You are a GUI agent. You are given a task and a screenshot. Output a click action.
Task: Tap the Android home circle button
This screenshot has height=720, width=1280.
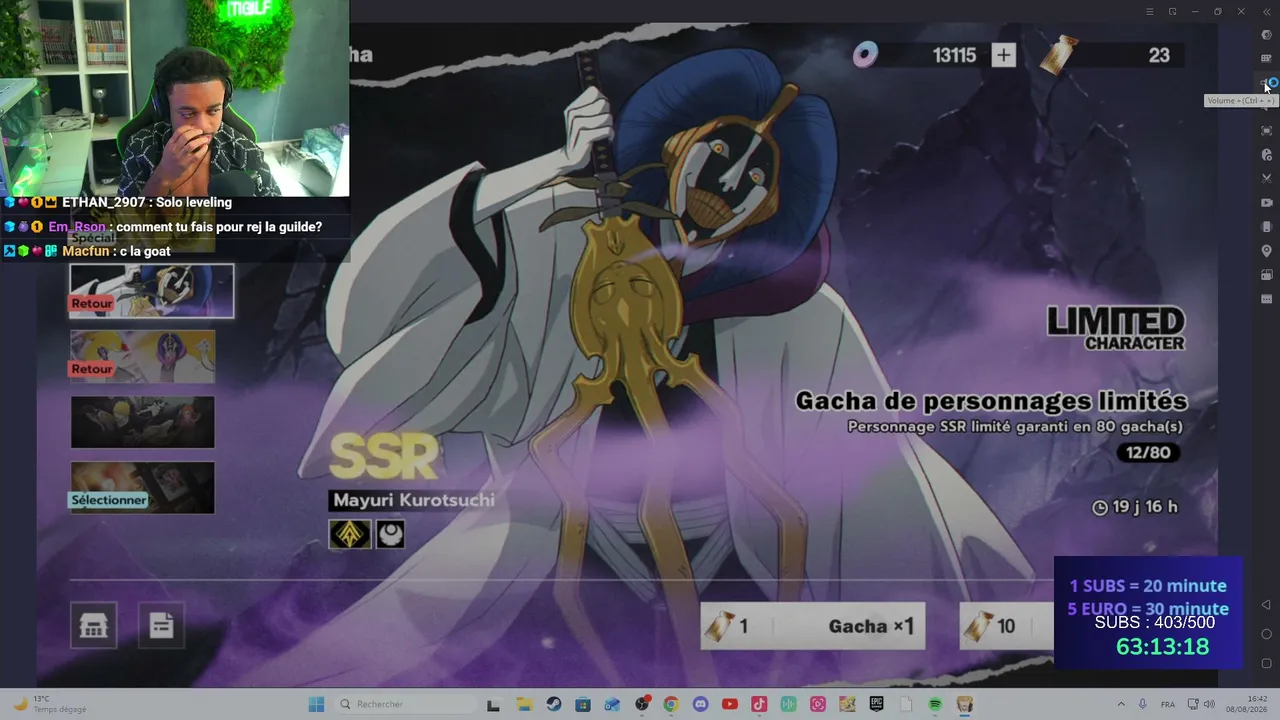(x=1266, y=634)
